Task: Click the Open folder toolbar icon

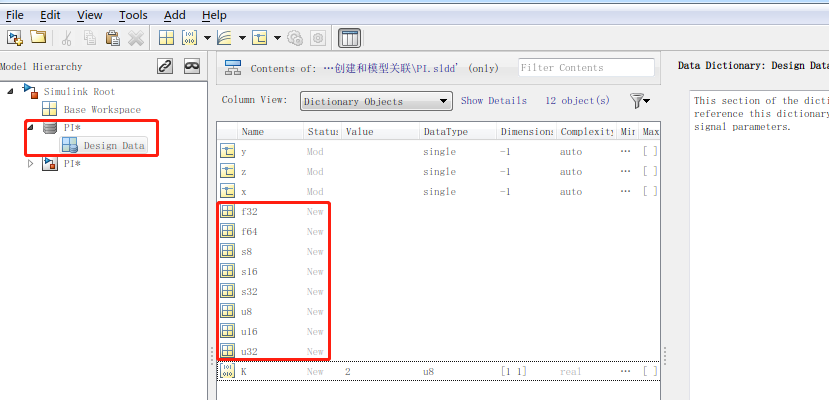Action: tap(38, 38)
